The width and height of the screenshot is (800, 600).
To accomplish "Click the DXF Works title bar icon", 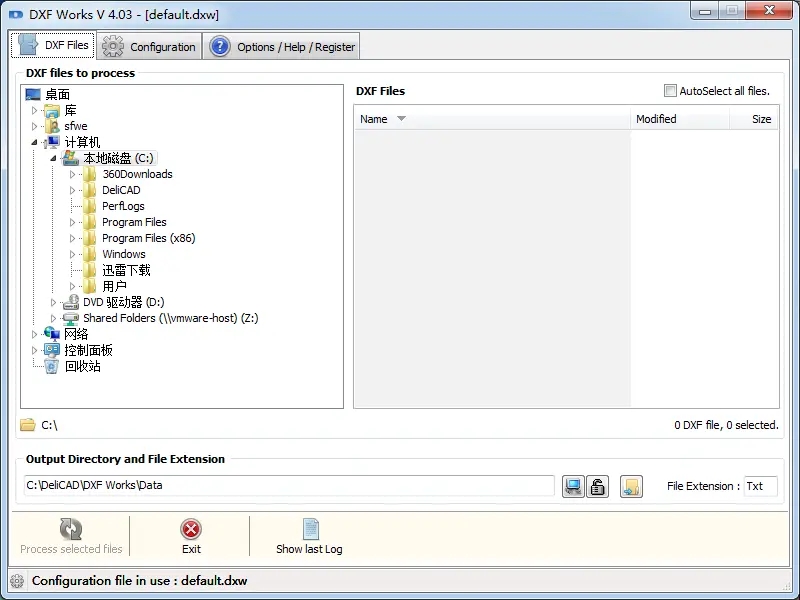I will tap(16, 14).
